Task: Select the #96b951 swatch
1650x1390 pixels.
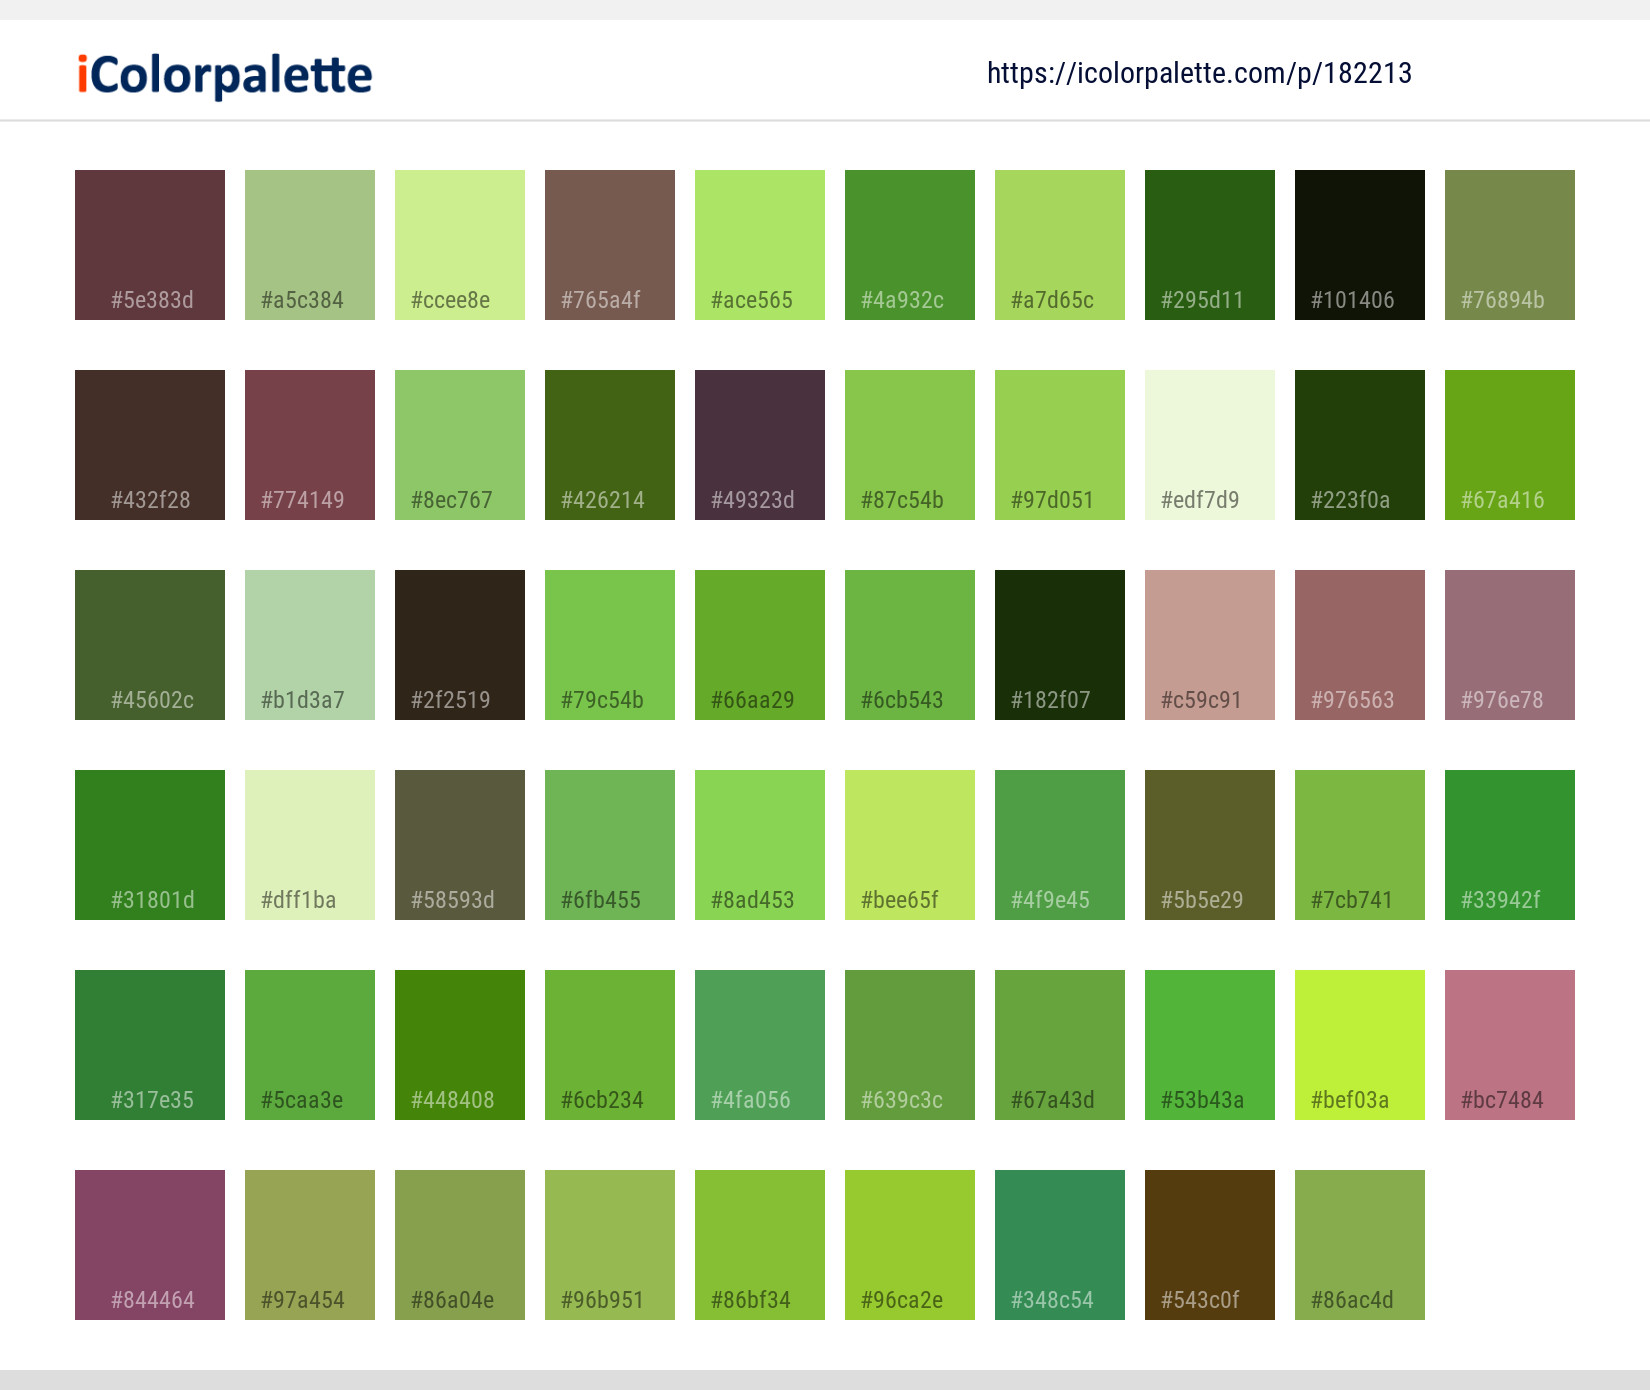Action: point(610,1245)
